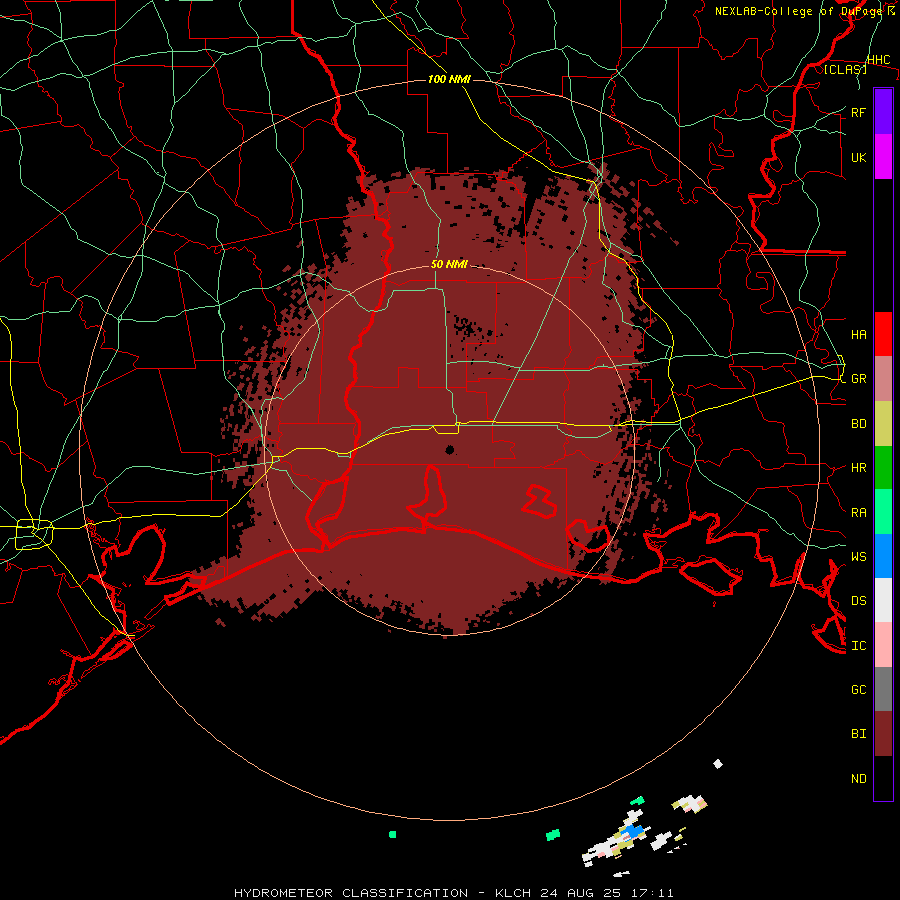Click the IC light-pink legend swatch

click(883, 645)
